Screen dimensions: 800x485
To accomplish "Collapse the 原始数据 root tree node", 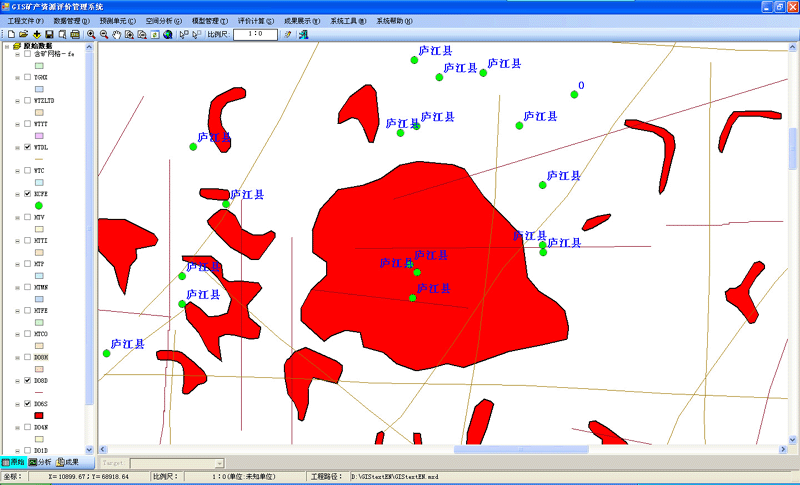I will pyautogui.click(x=6, y=46).
